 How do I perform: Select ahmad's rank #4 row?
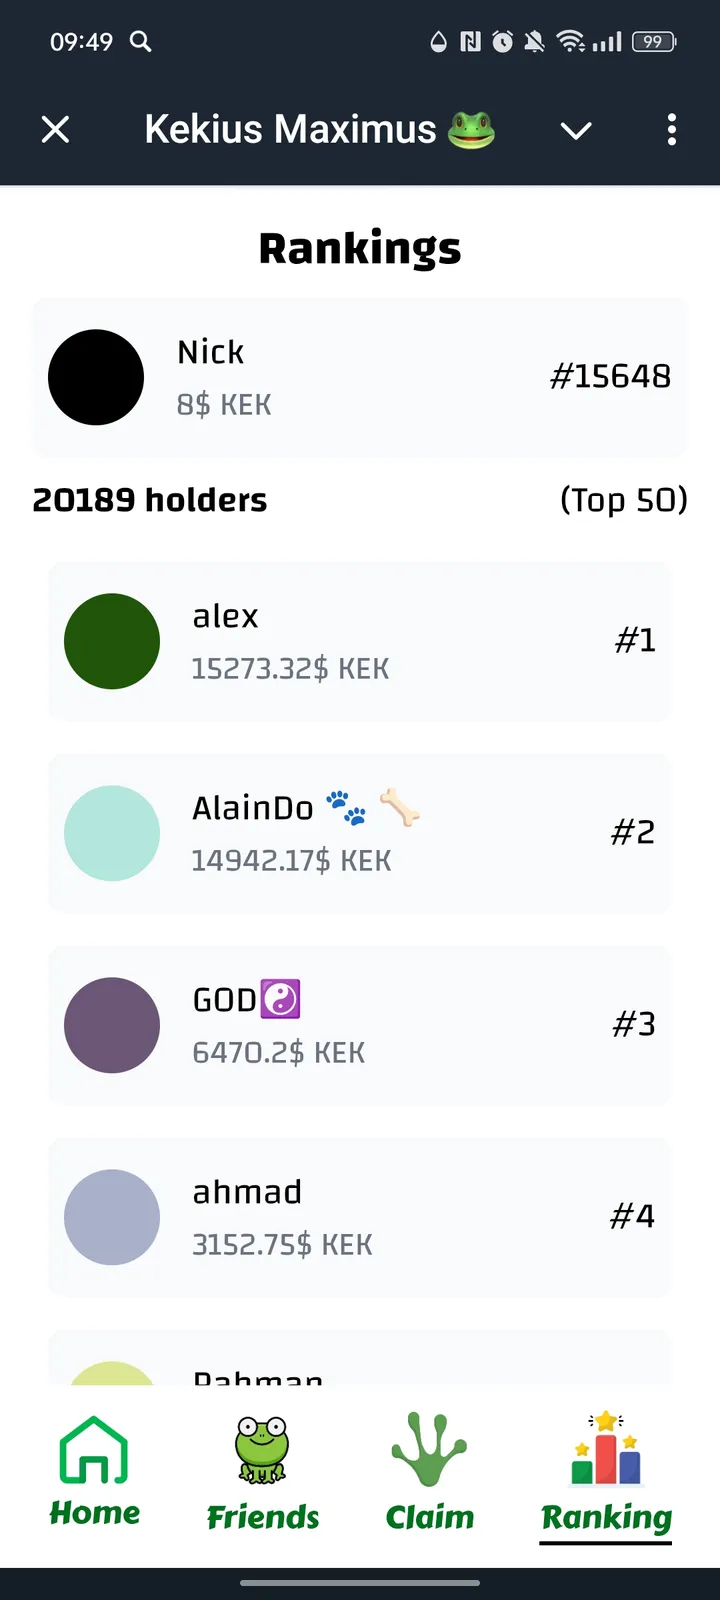pos(359,1217)
